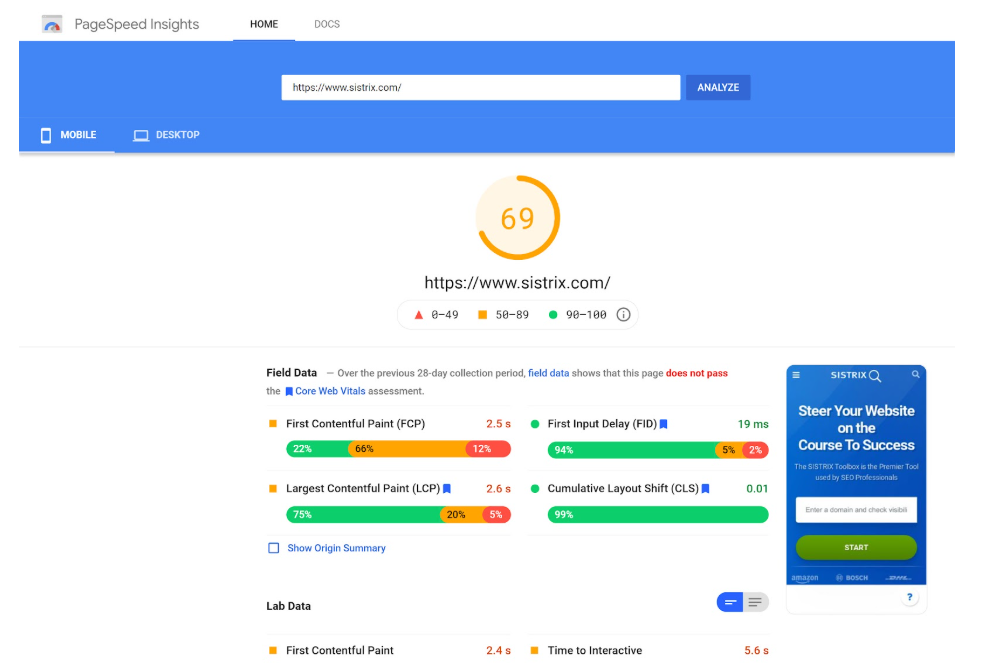This screenshot has width=987, height=665.
Task: Click the info icon beside score legend
Action: (623, 314)
